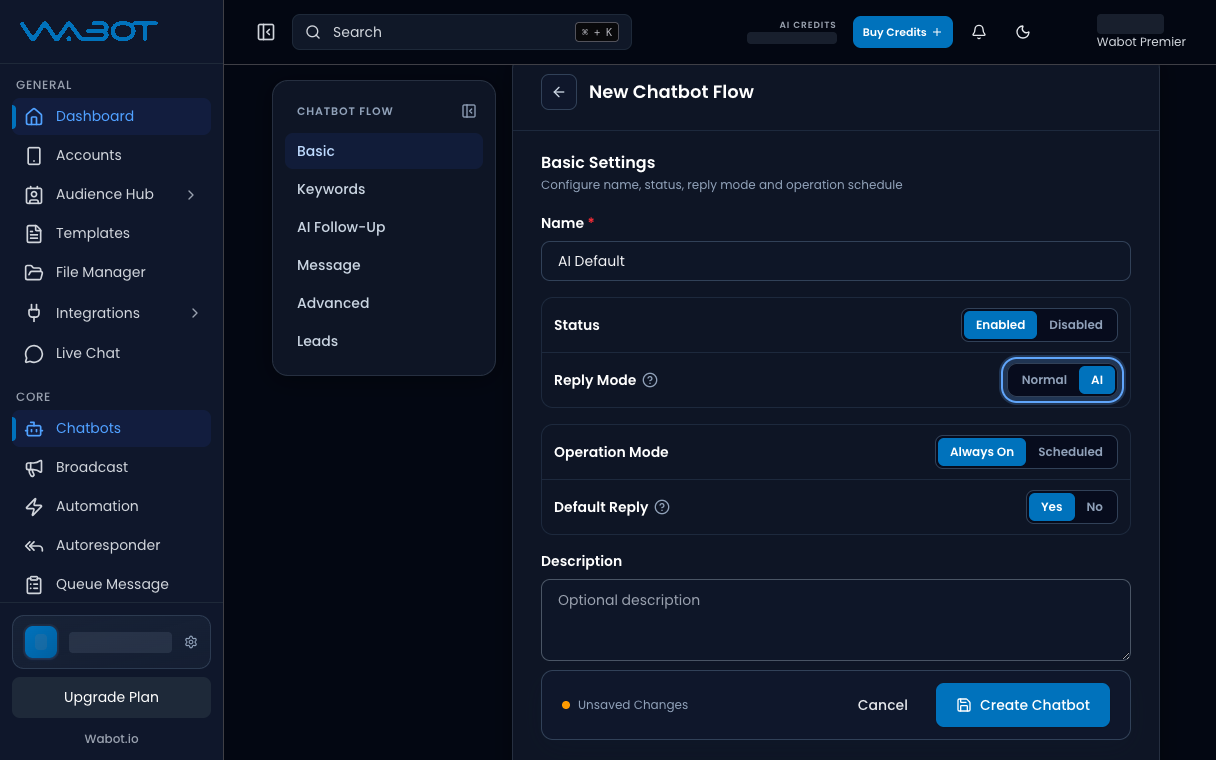Image resolution: width=1216 pixels, height=760 pixels.
Task: Click the Automation lightning icon
Action: tap(34, 506)
